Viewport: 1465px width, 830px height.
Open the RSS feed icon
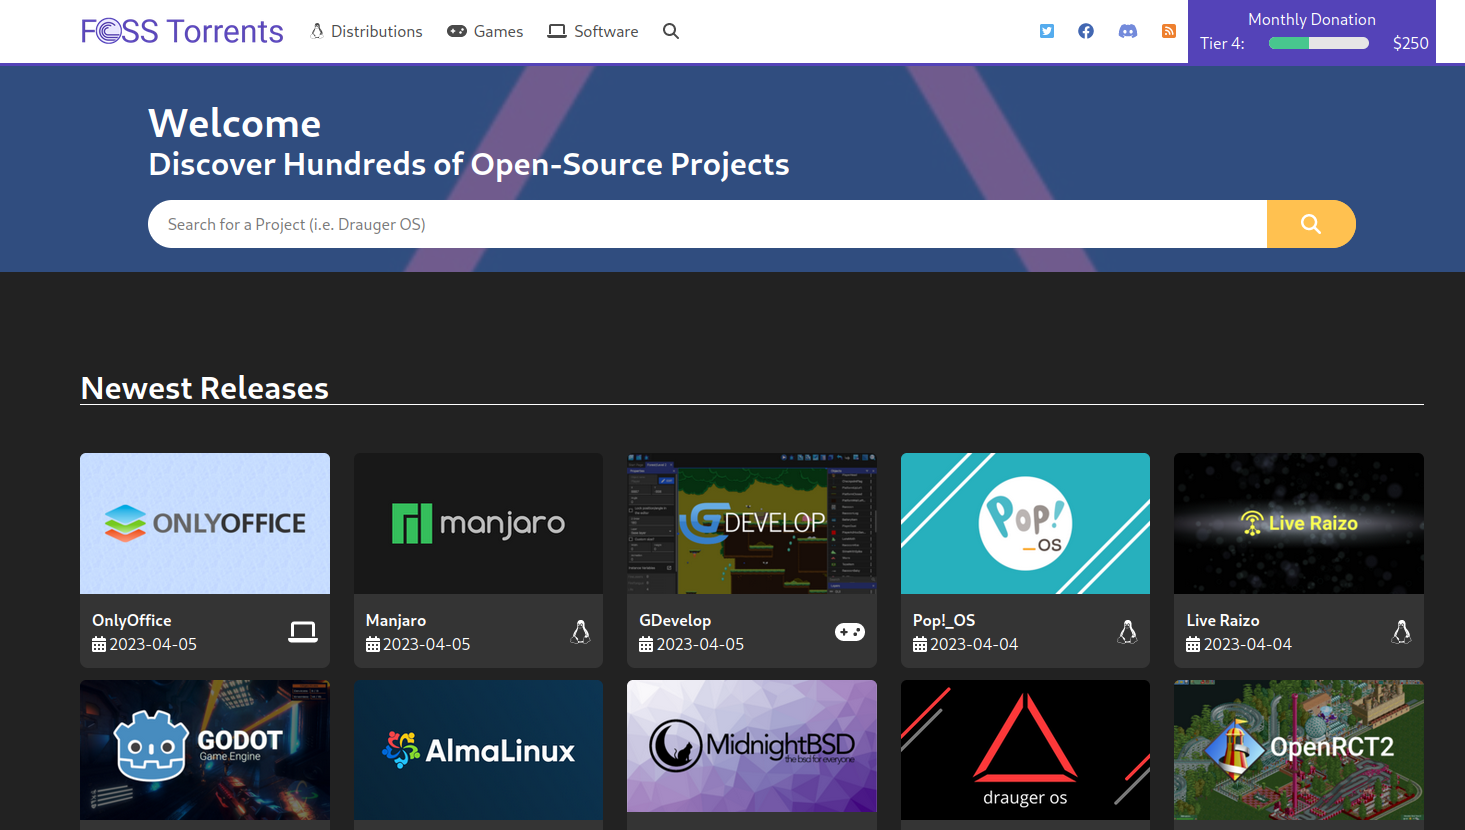[x=1168, y=31]
